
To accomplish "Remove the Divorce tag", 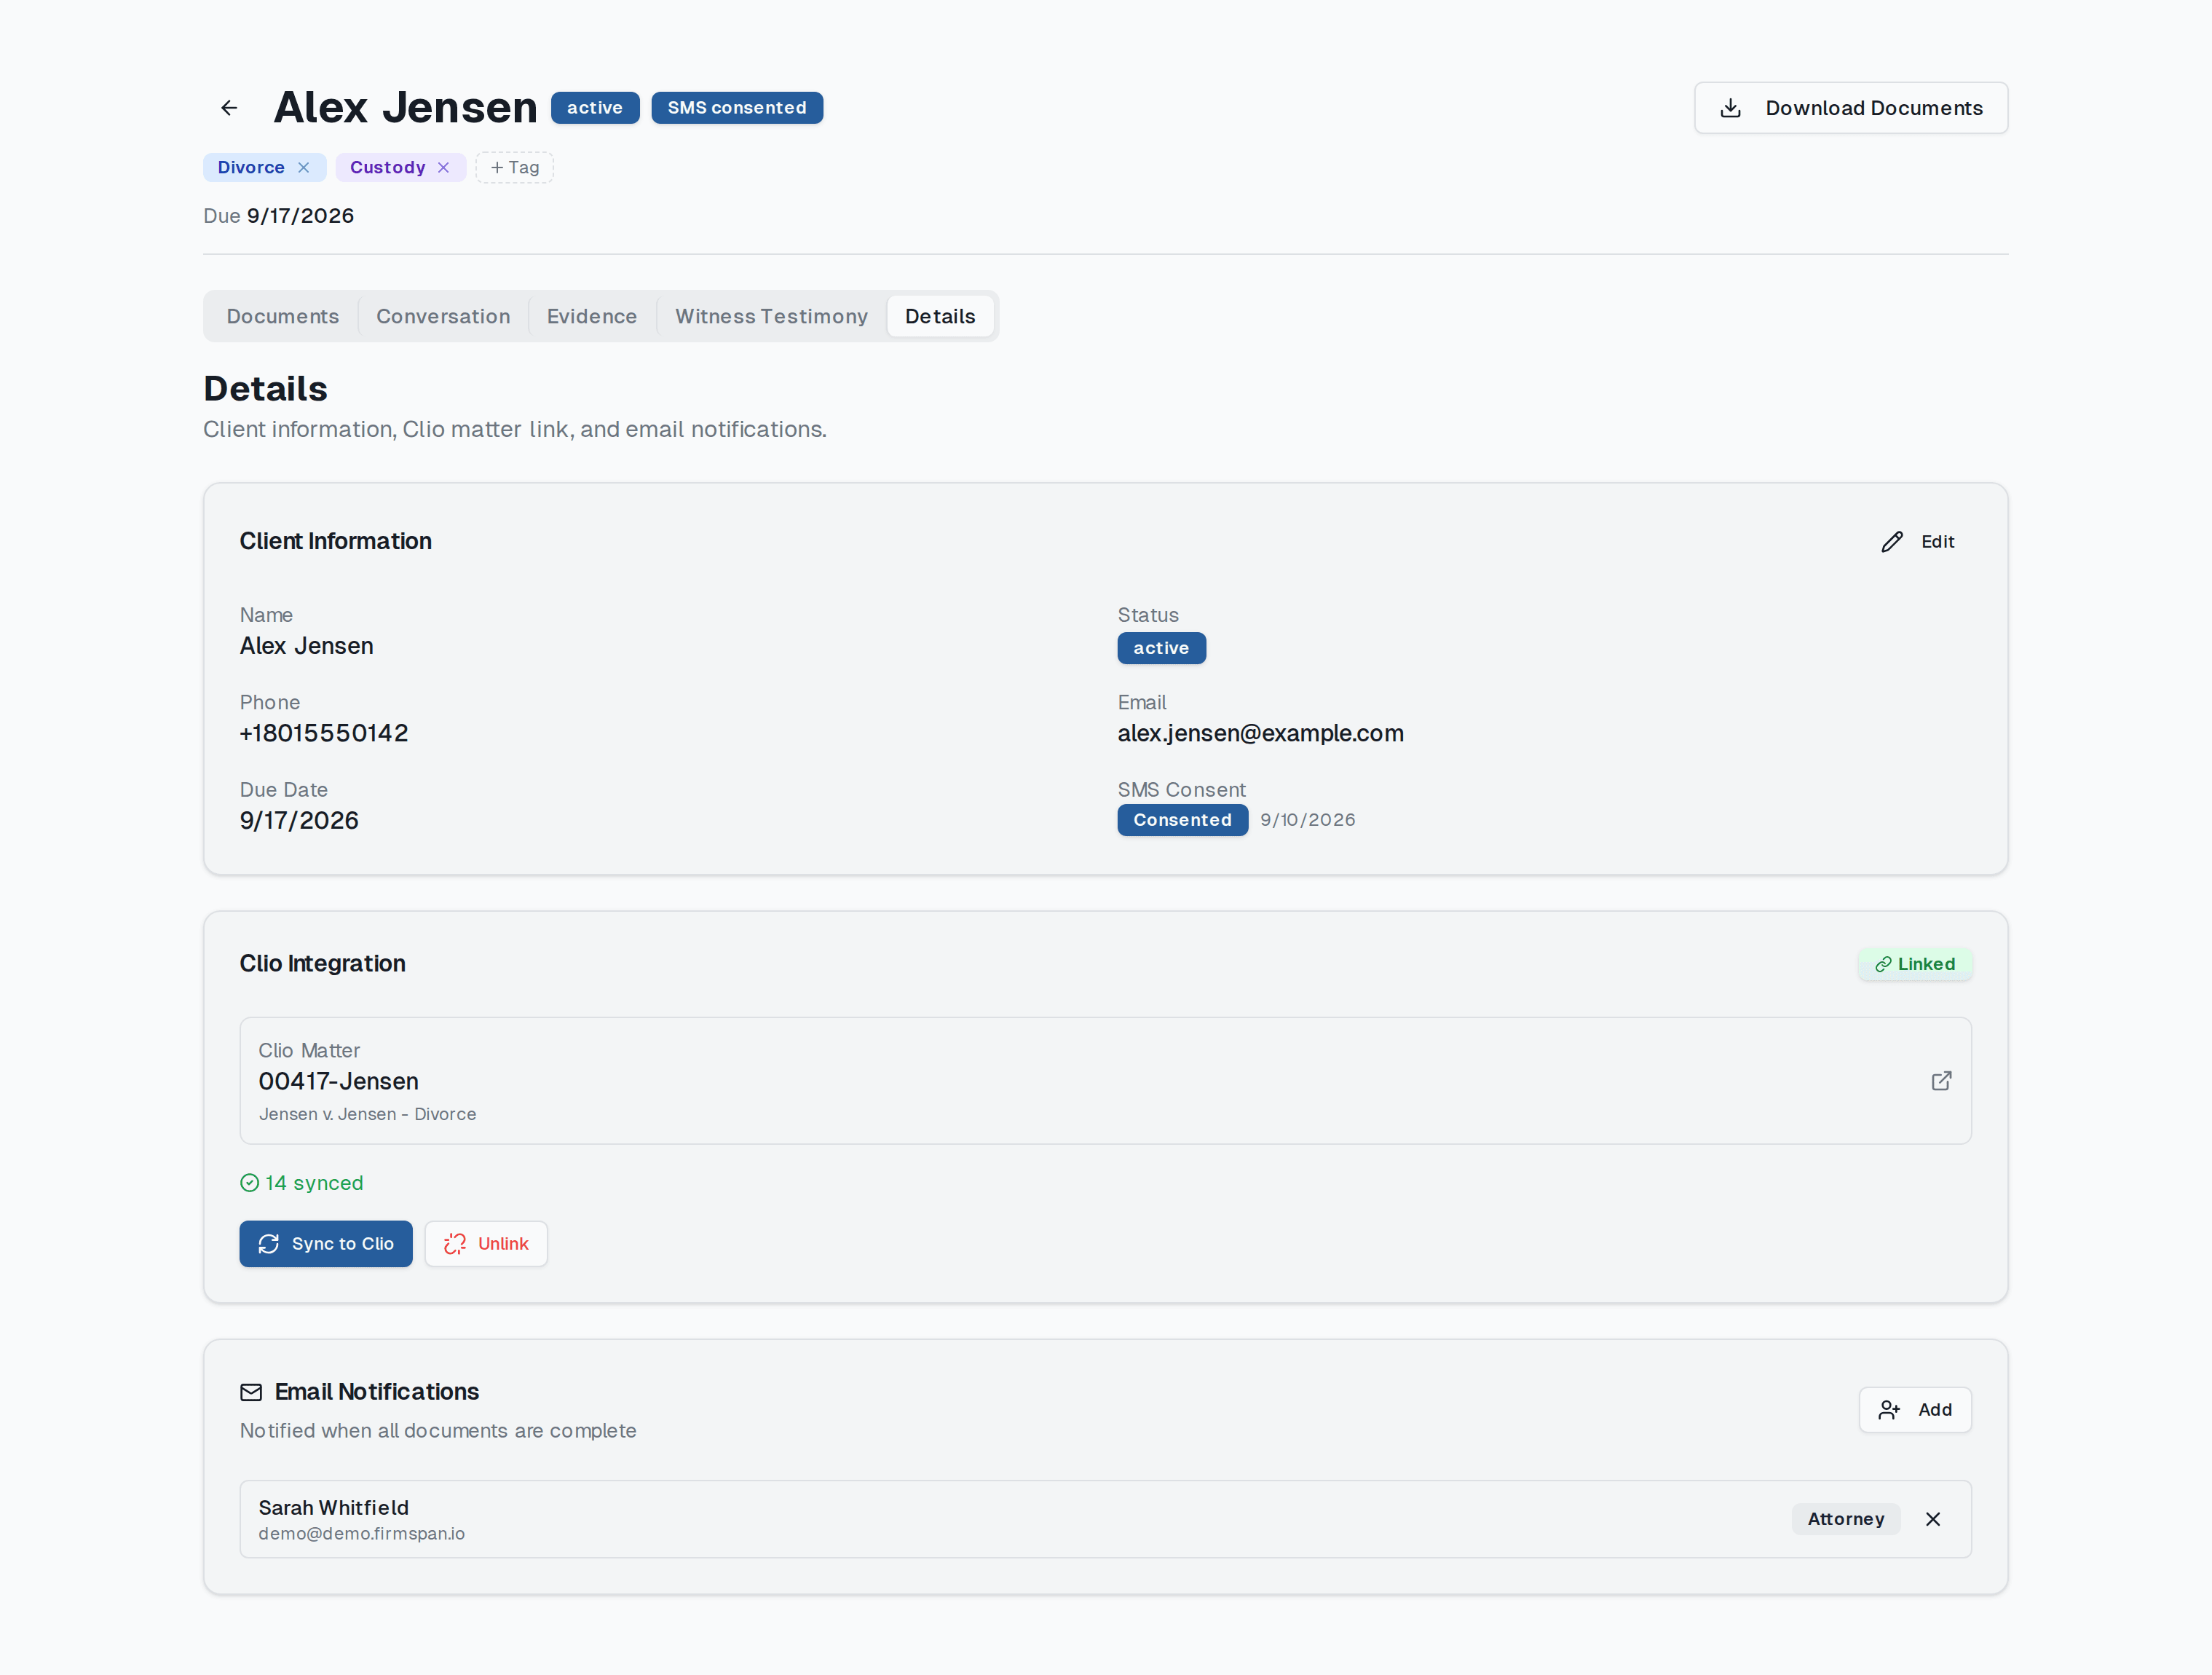I will [x=304, y=167].
